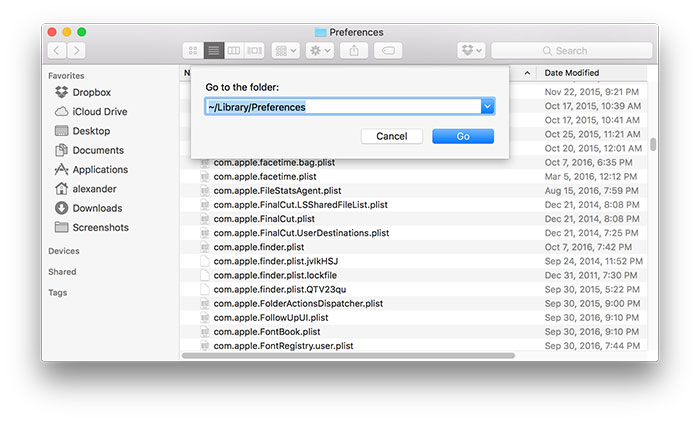Open the alexander home folder
This screenshot has height=421, width=700.
[x=94, y=189]
